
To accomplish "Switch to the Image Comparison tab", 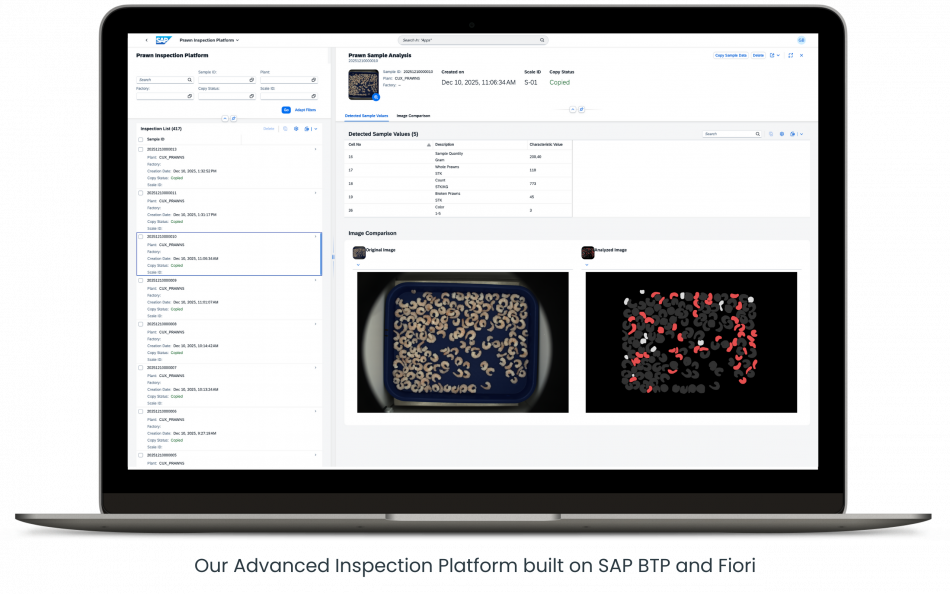I will coord(413,116).
